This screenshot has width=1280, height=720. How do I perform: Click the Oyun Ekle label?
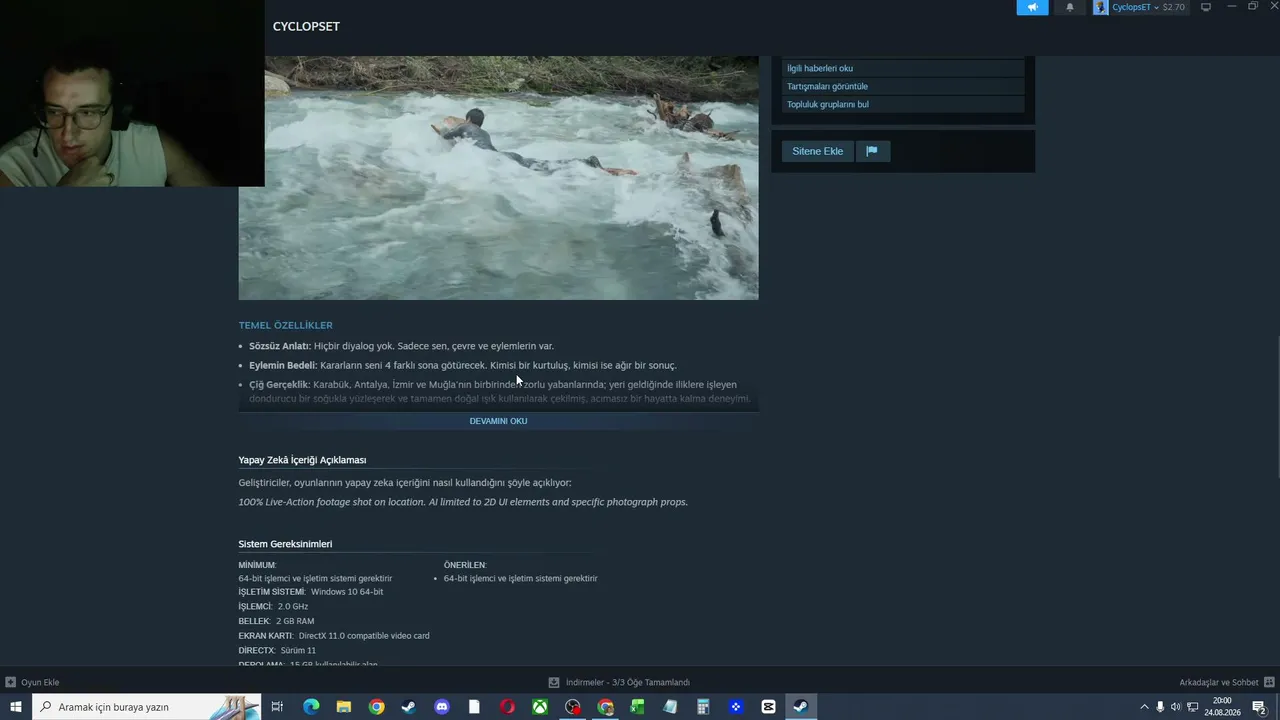(x=40, y=682)
